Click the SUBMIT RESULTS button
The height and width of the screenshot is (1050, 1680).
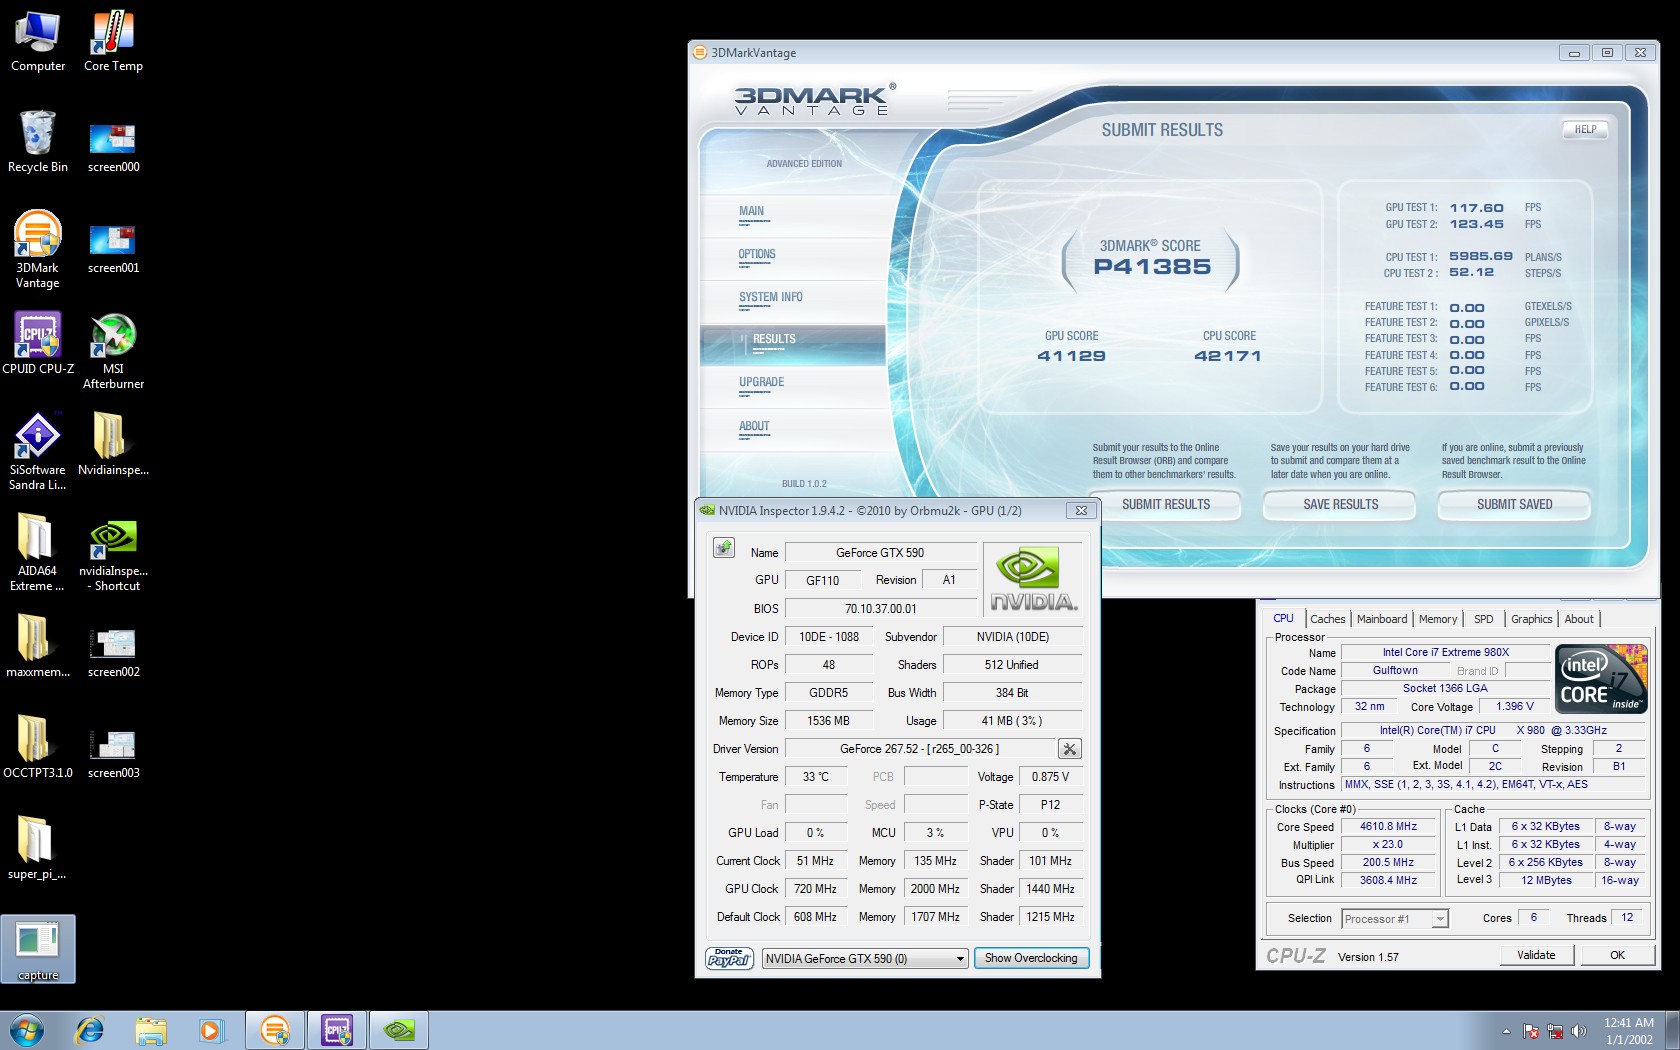[x=1166, y=505]
